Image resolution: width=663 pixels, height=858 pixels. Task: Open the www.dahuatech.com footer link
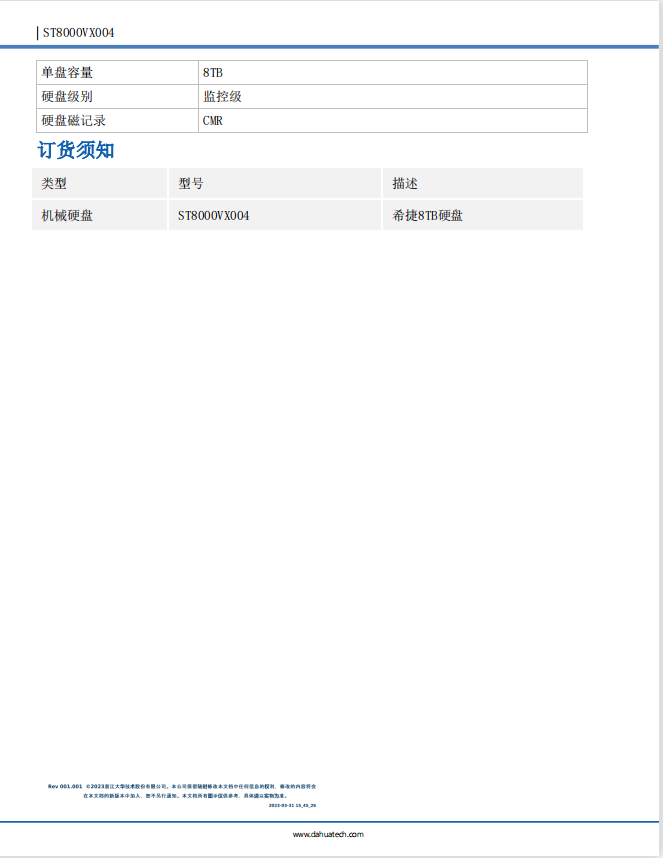[x=328, y=834]
